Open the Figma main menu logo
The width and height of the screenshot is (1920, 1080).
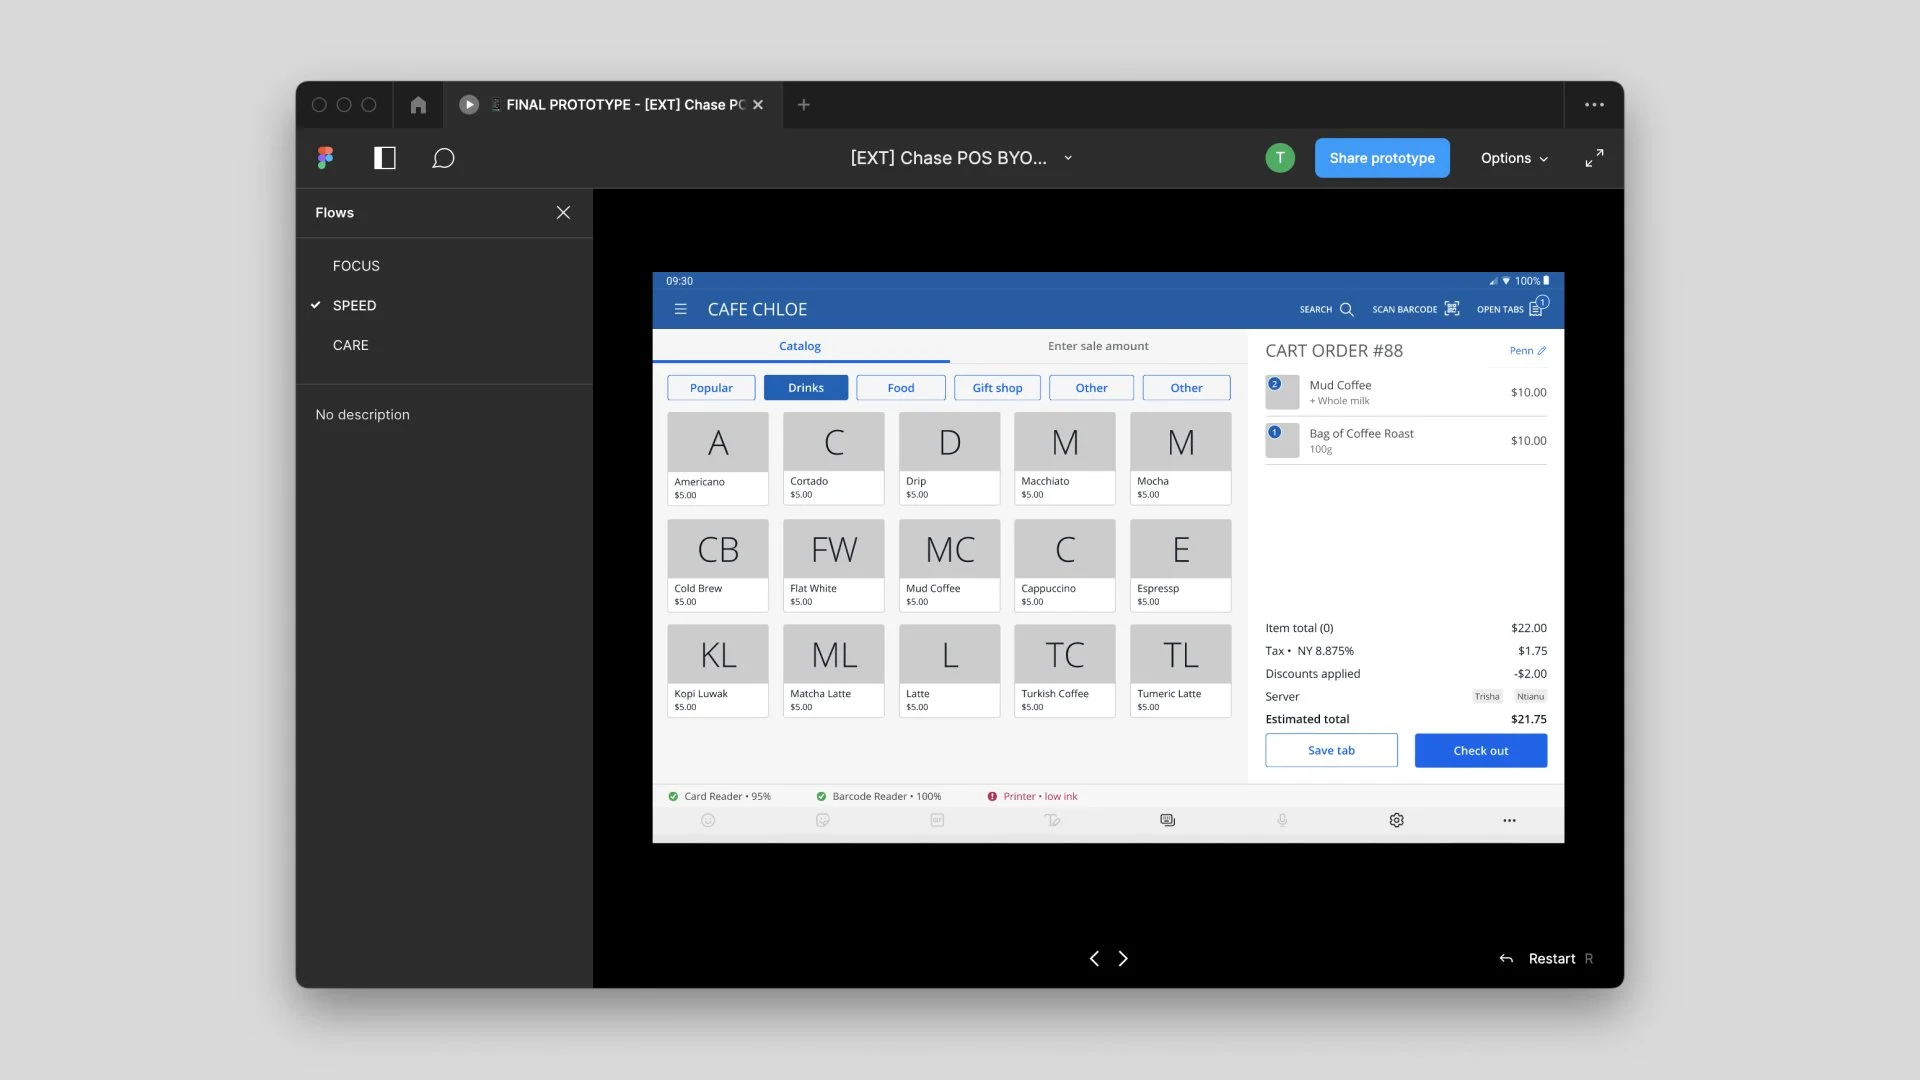tap(325, 158)
